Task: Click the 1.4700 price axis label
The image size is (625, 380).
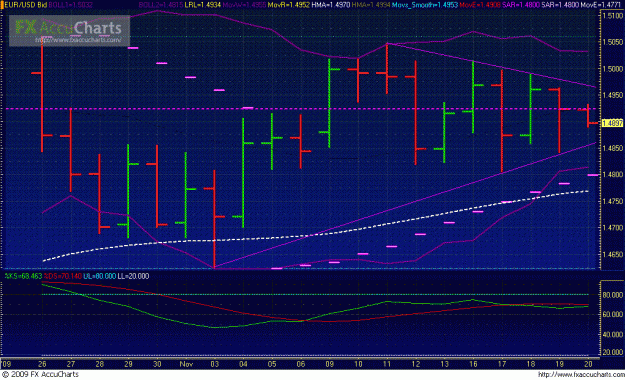Action: pyautogui.click(x=613, y=228)
